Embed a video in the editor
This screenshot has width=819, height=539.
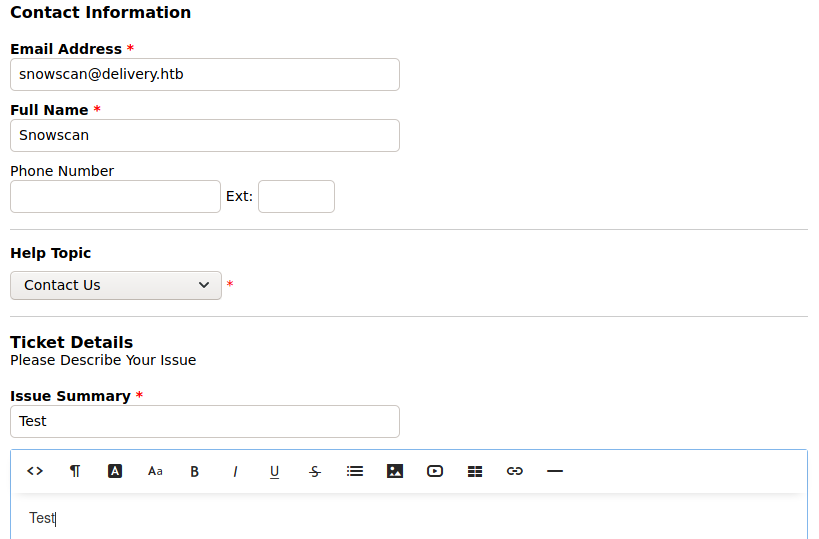click(435, 471)
